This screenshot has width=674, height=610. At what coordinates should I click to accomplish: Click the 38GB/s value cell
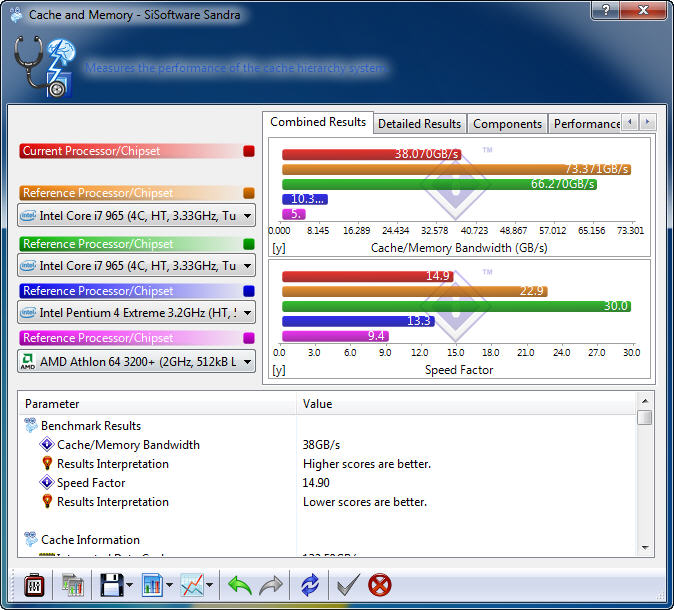(x=321, y=444)
